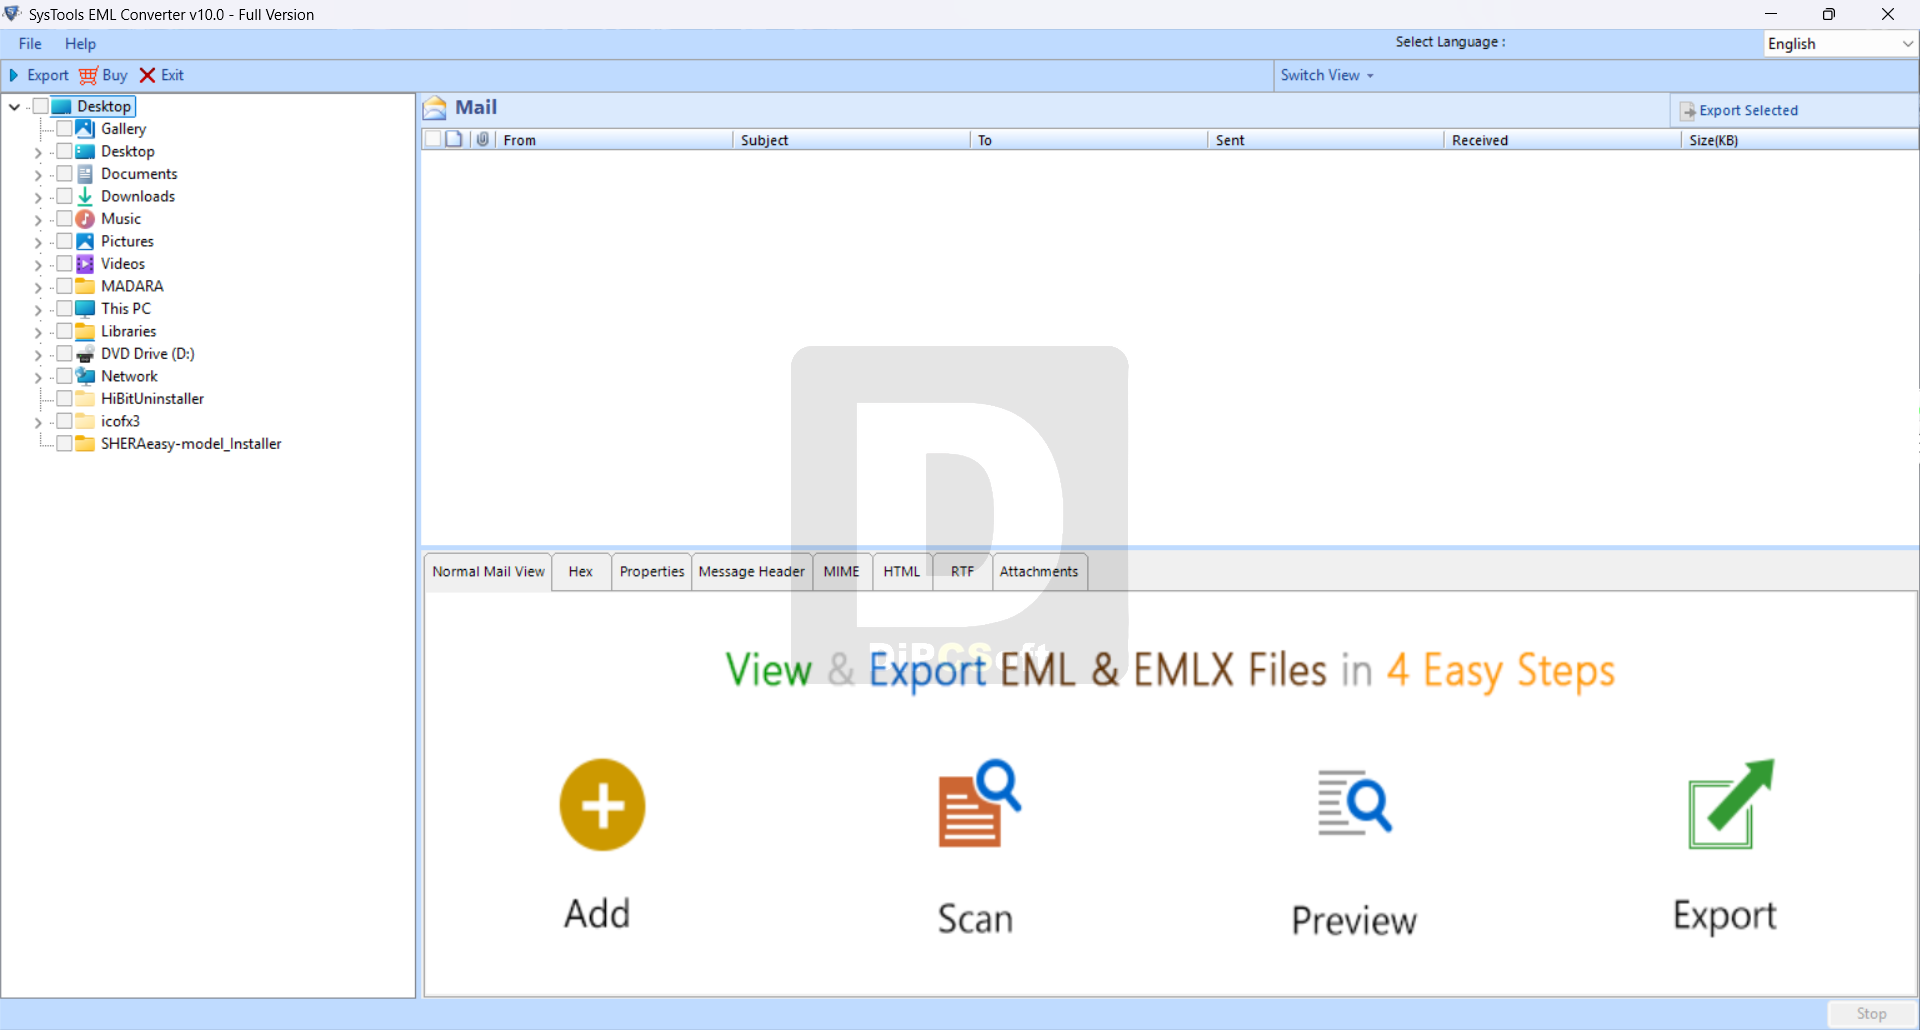Expand the Documents tree node

coord(38,175)
